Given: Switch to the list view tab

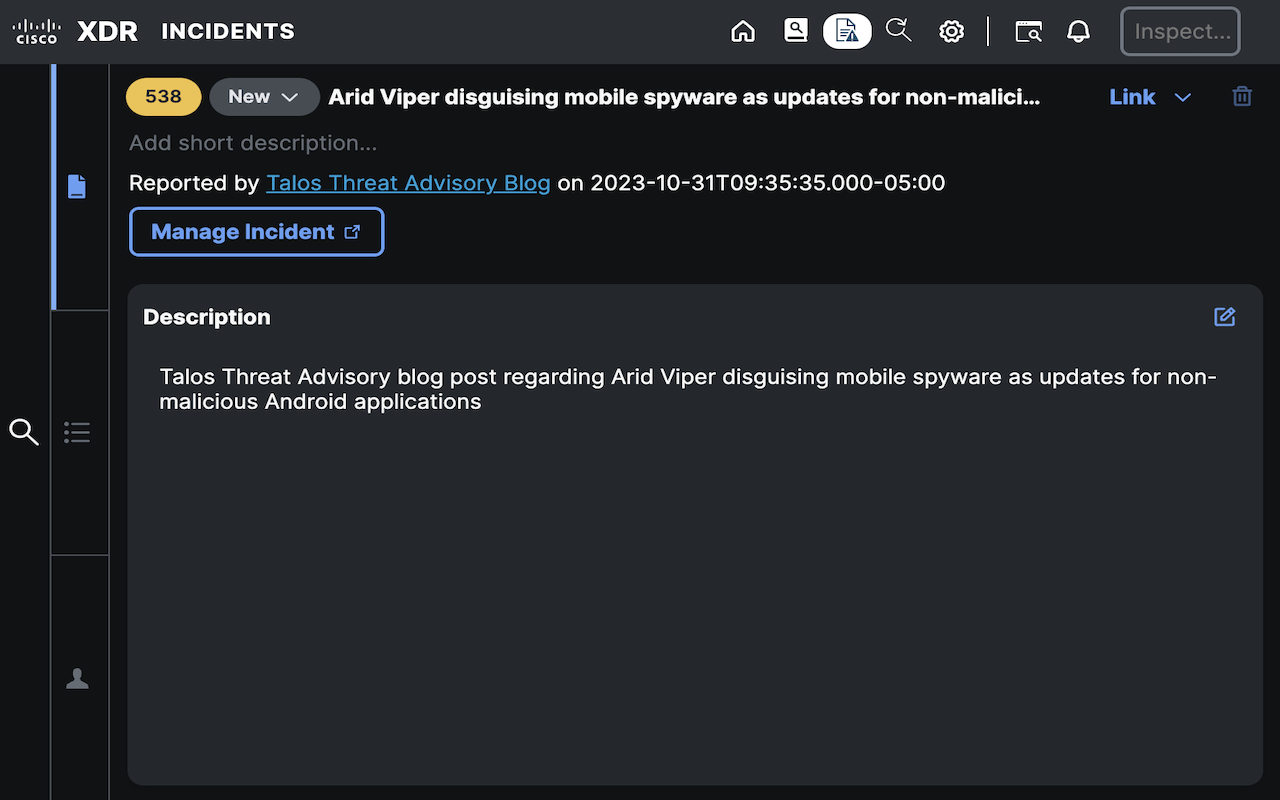Looking at the screenshot, I should coord(77,432).
